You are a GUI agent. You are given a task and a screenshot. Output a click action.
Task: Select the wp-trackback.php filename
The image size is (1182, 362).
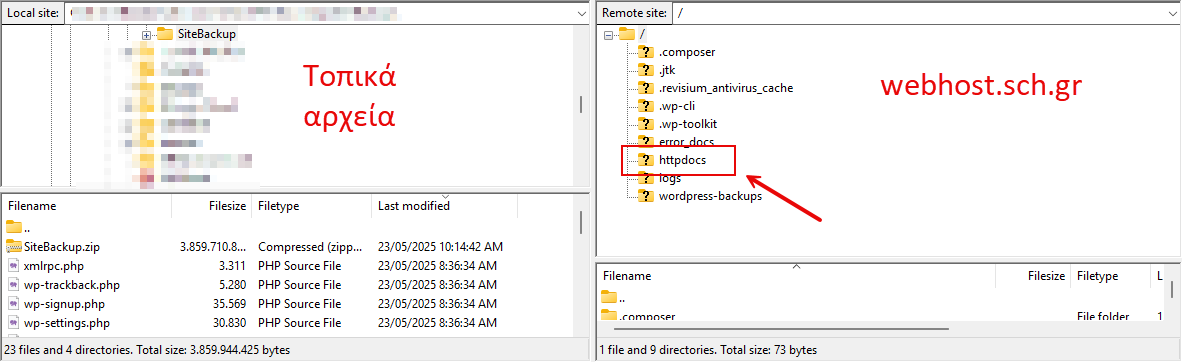click(x=72, y=285)
